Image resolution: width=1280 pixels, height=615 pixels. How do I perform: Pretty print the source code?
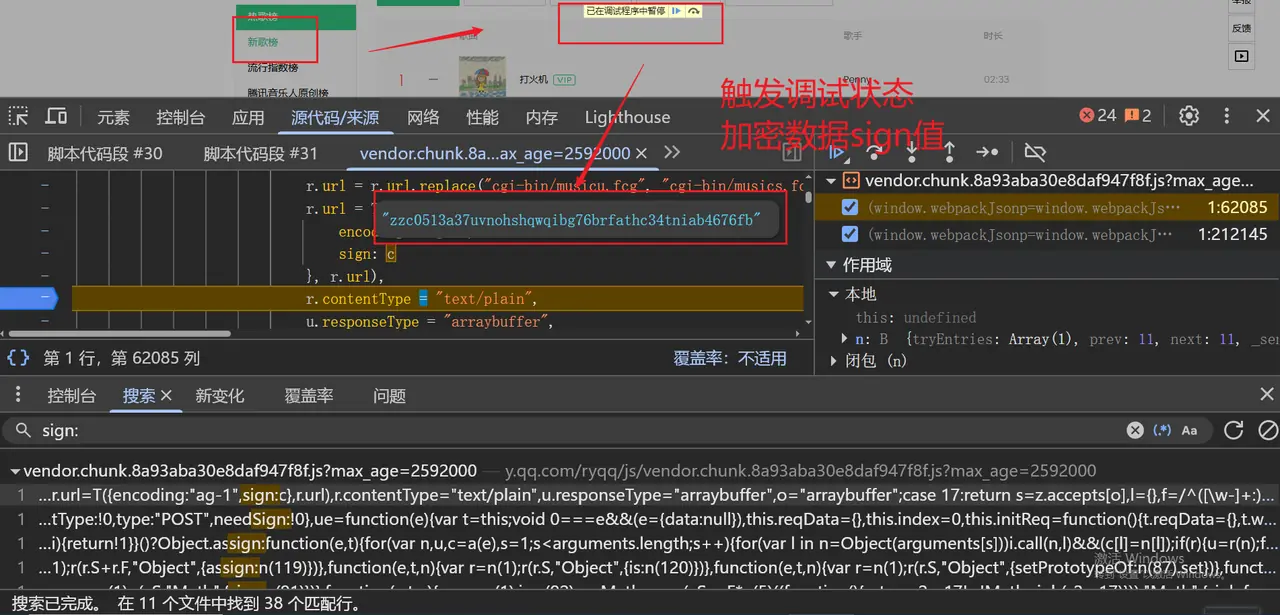point(18,358)
